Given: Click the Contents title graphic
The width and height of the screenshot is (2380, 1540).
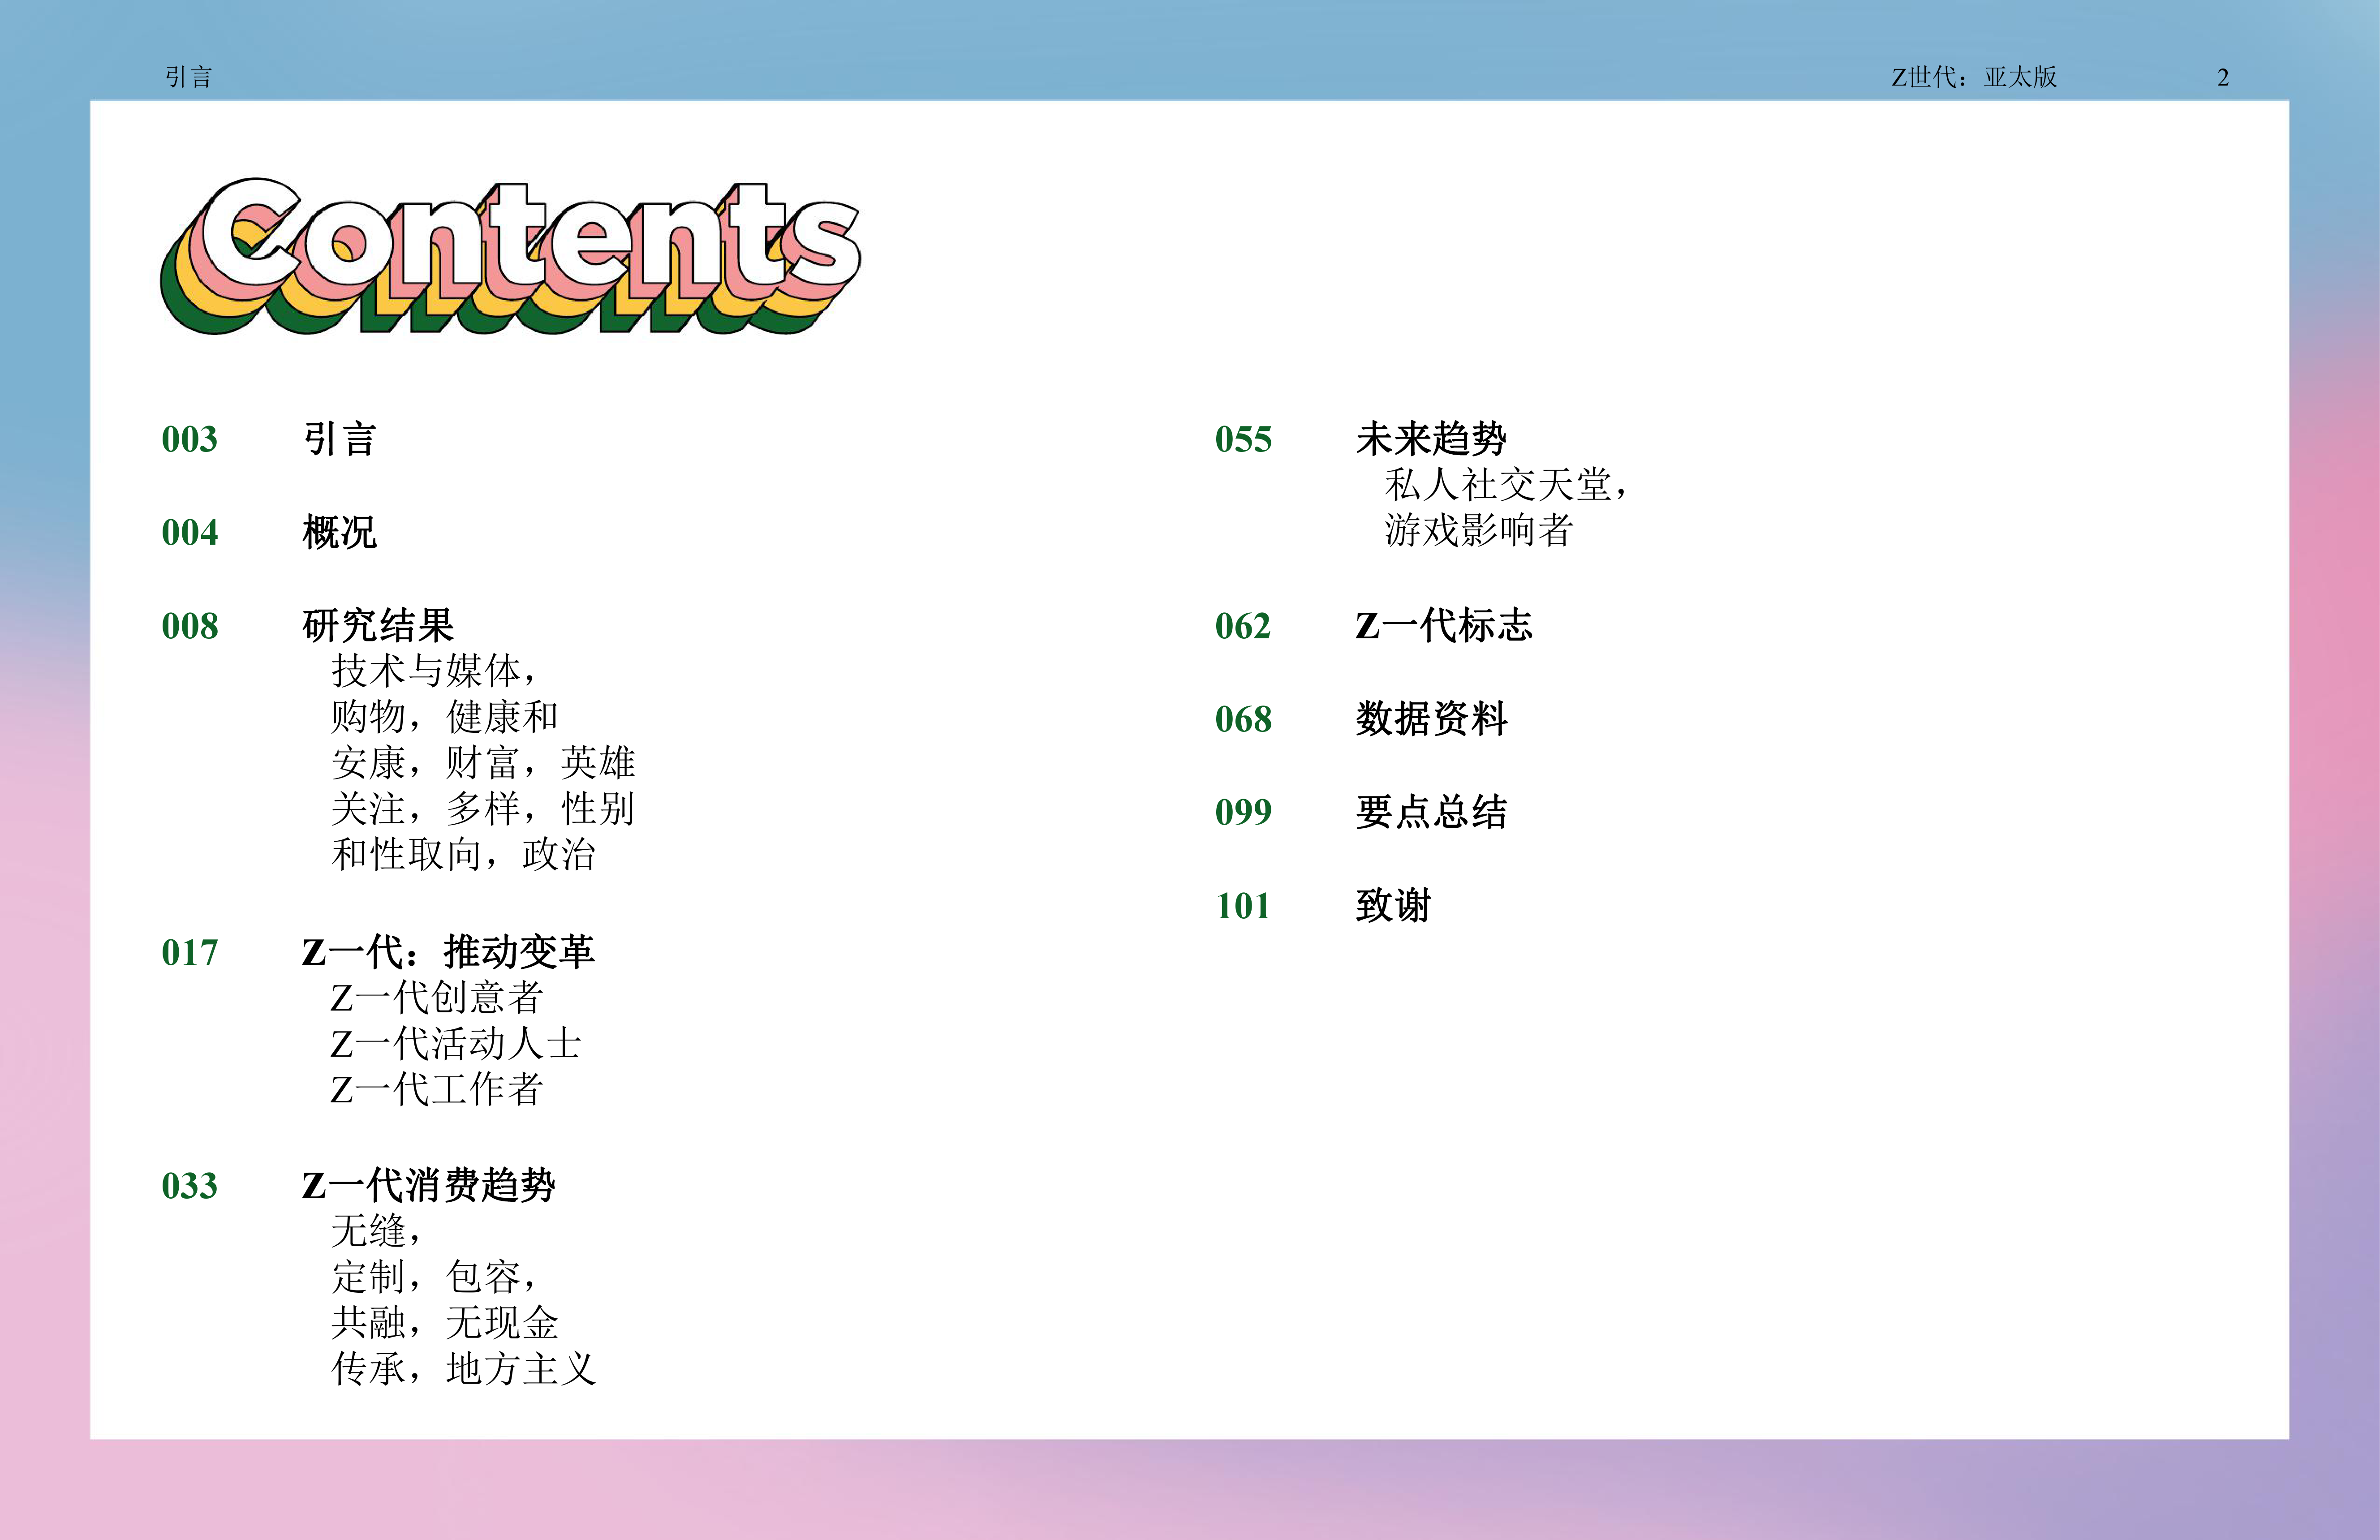Looking at the screenshot, I should pos(510,255).
